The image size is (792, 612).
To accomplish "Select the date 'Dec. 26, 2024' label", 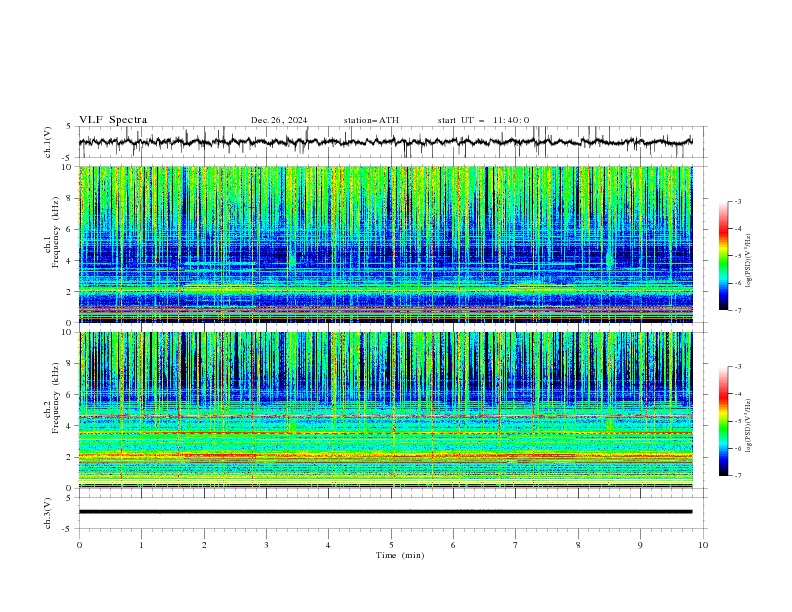I will [279, 120].
